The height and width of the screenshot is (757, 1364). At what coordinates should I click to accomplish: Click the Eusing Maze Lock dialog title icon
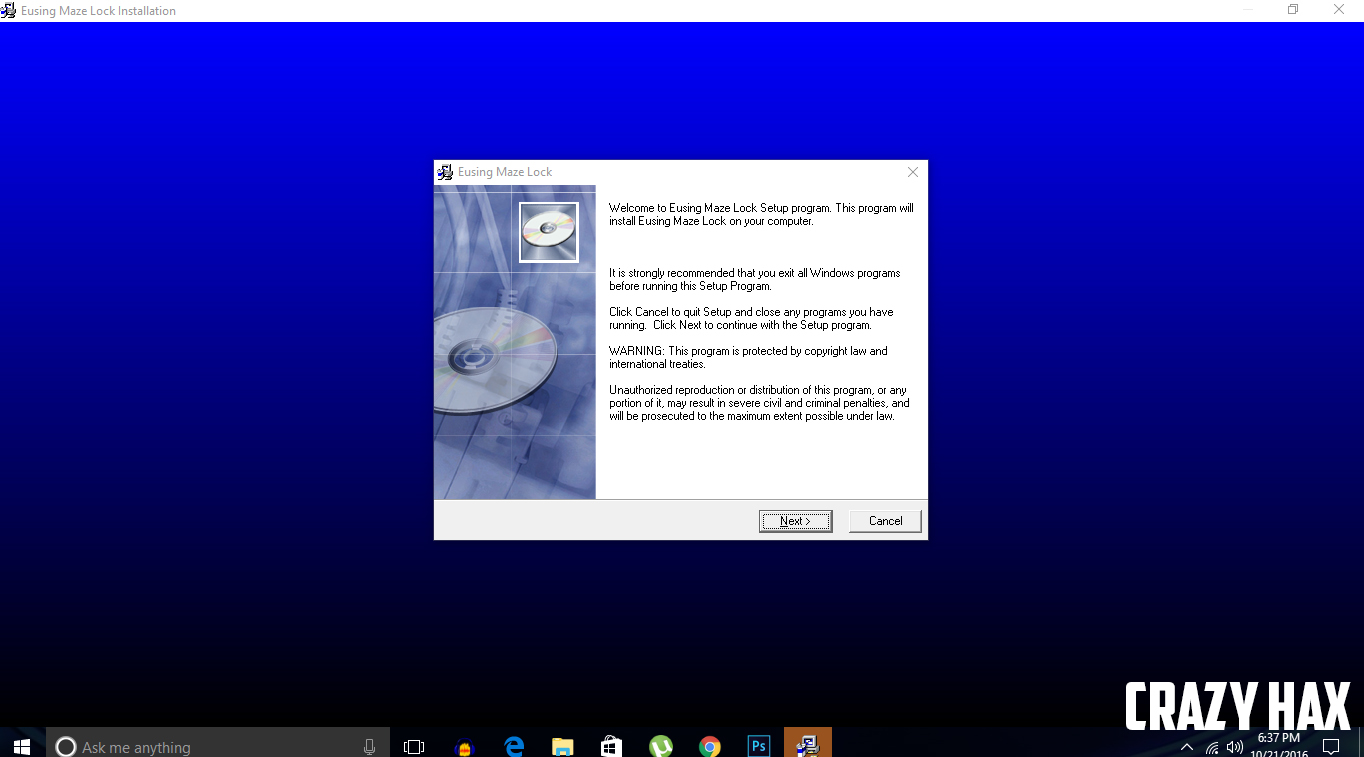[445, 172]
